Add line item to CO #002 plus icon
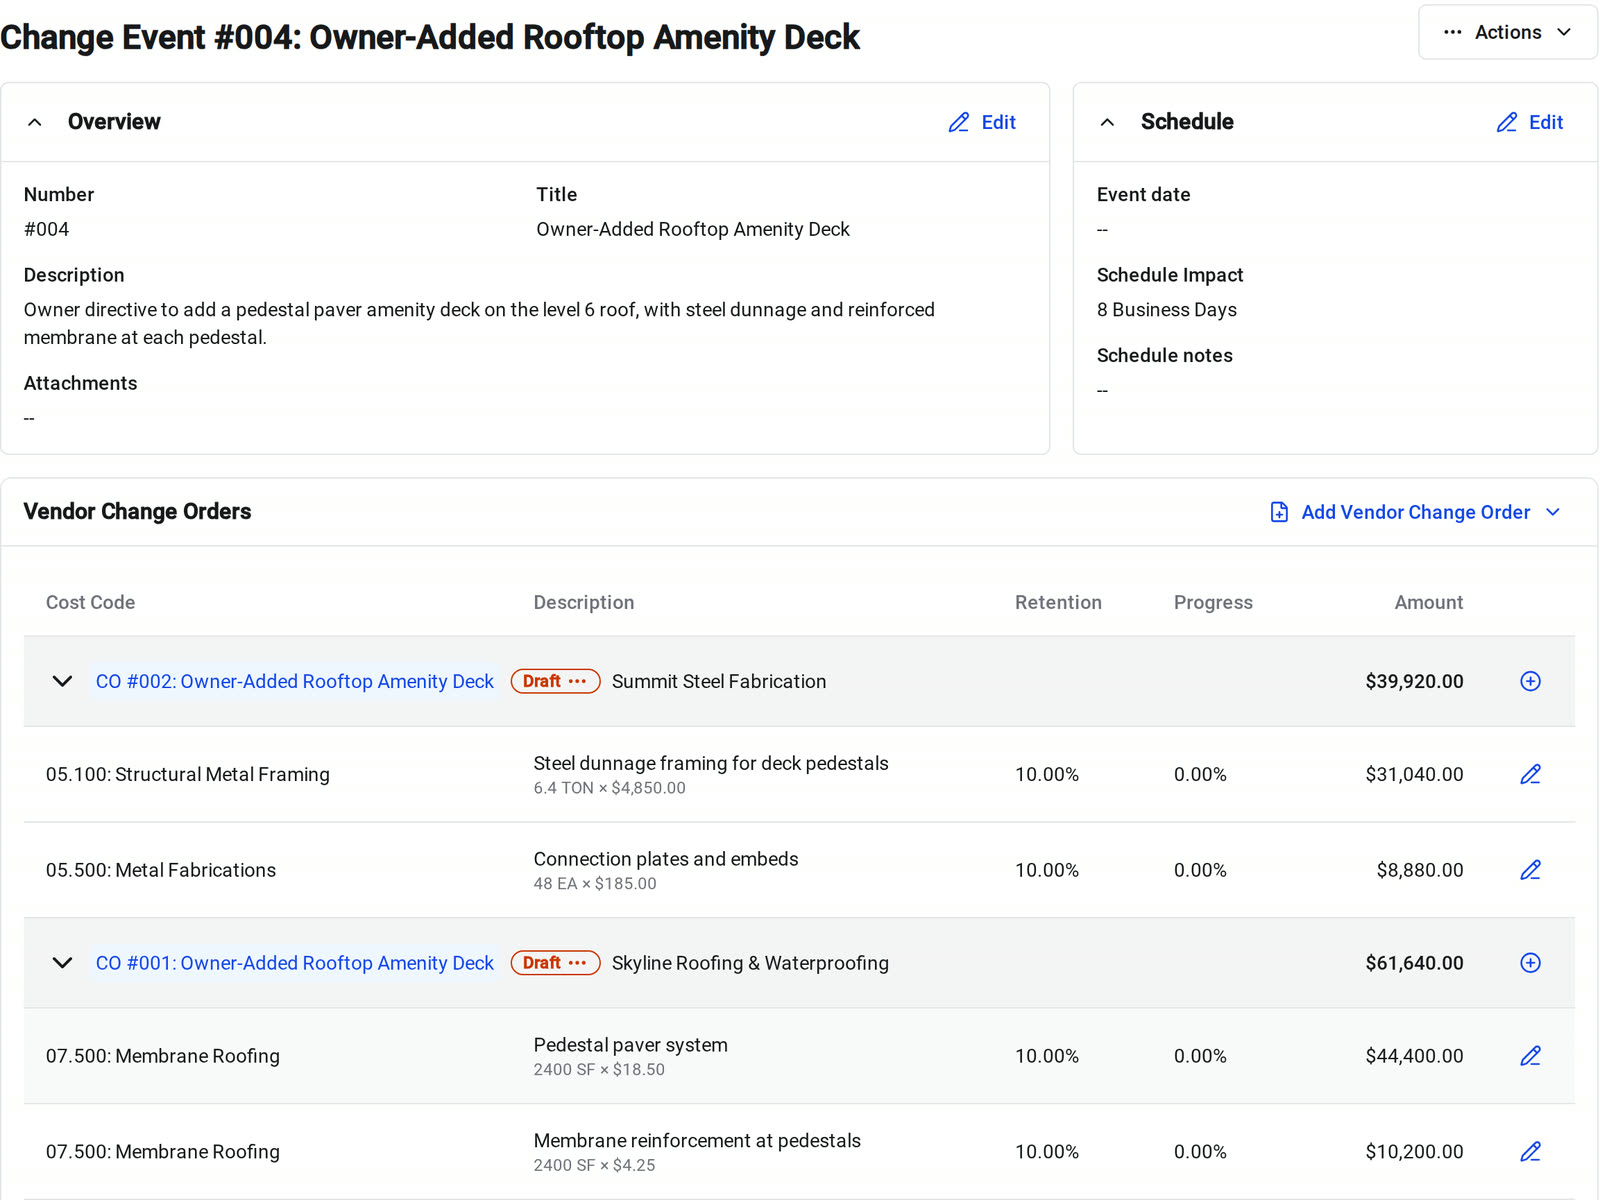This screenshot has width=1600, height=1200. click(1530, 681)
